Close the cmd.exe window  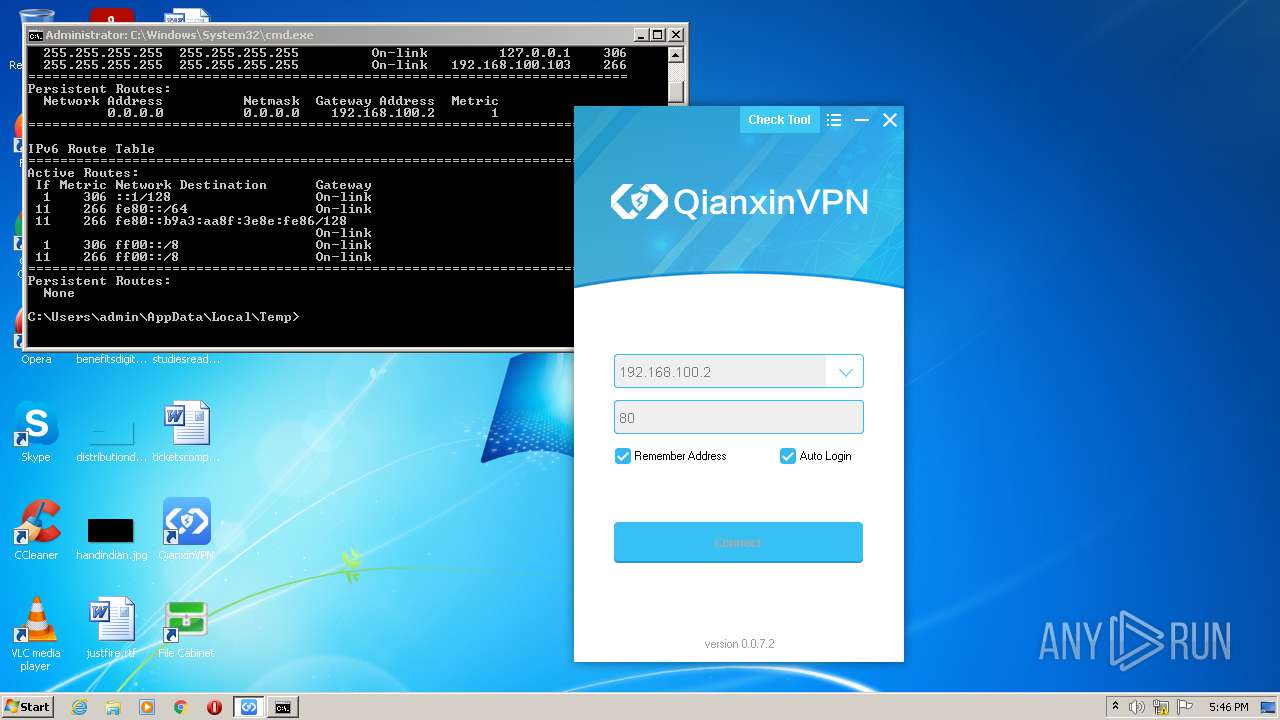(676, 35)
